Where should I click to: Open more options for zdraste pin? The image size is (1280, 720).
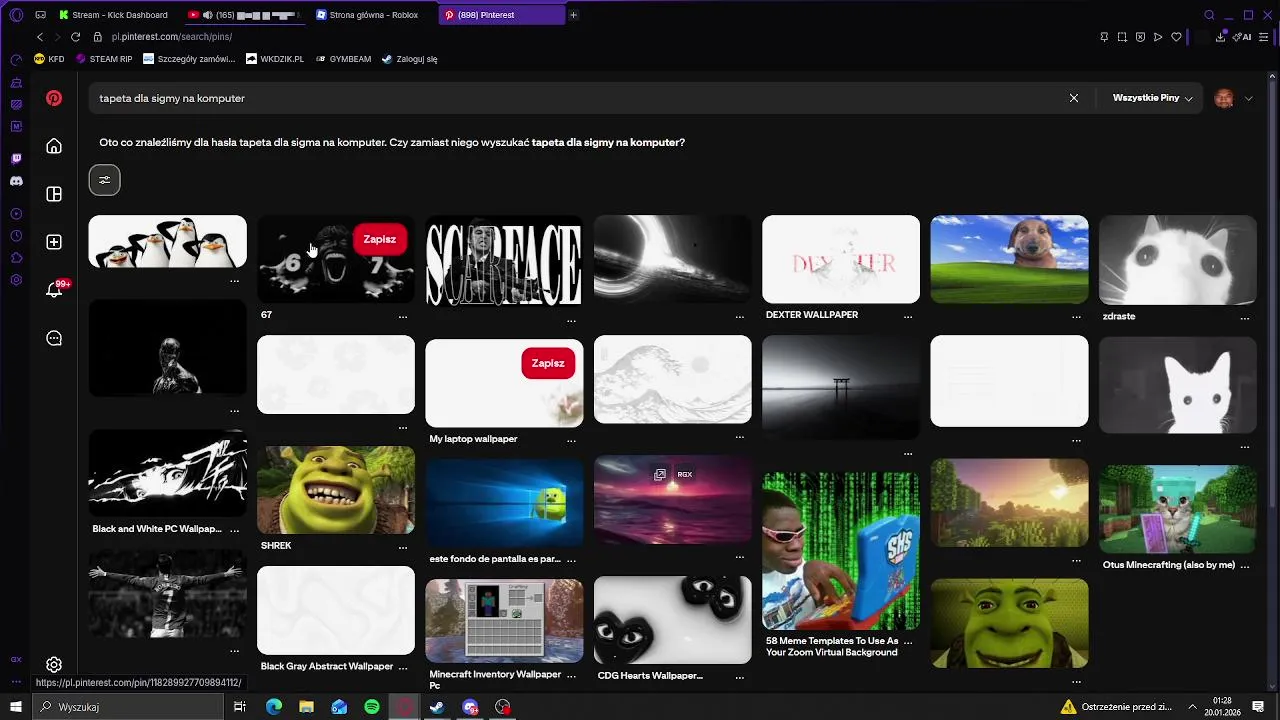(1245, 317)
